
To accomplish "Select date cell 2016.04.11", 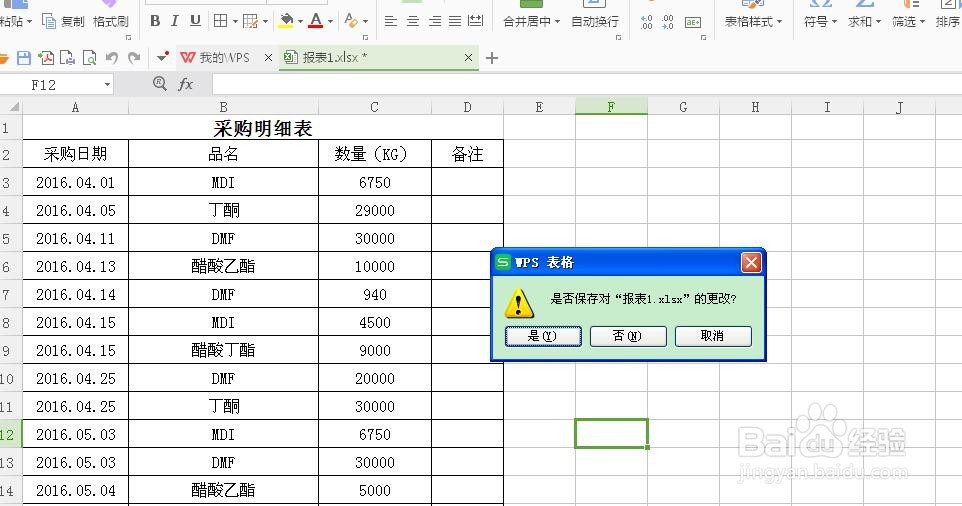I will (x=75, y=239).
